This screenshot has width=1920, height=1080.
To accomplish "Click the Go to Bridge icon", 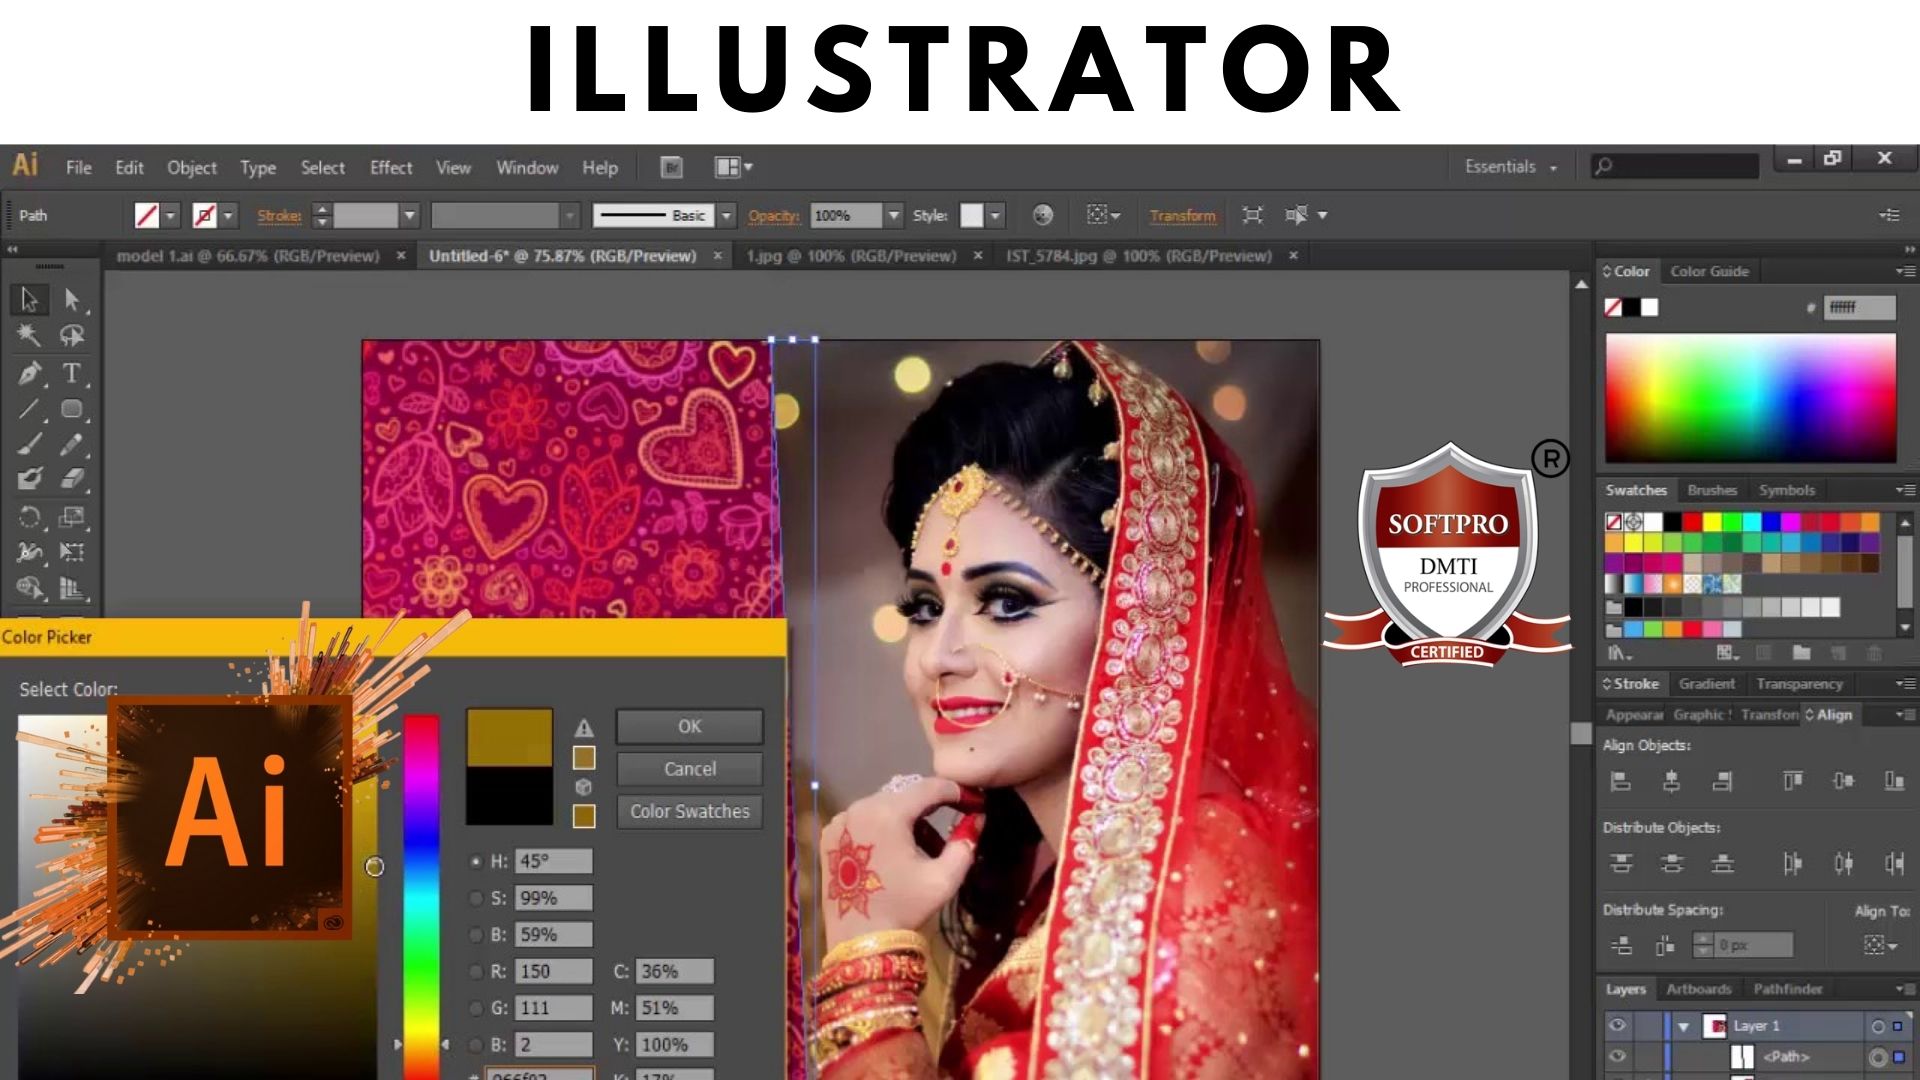I will click(671, 167).
